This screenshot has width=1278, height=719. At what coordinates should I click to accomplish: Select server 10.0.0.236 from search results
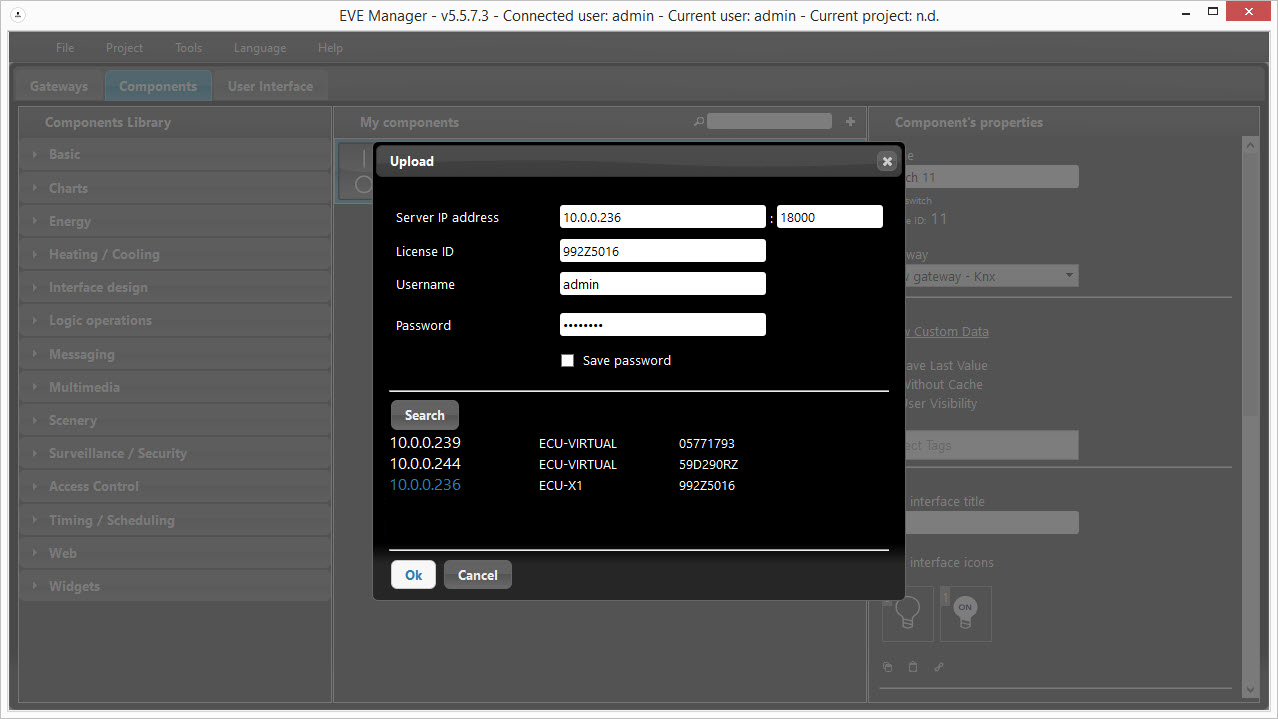[x=425, y=485]
